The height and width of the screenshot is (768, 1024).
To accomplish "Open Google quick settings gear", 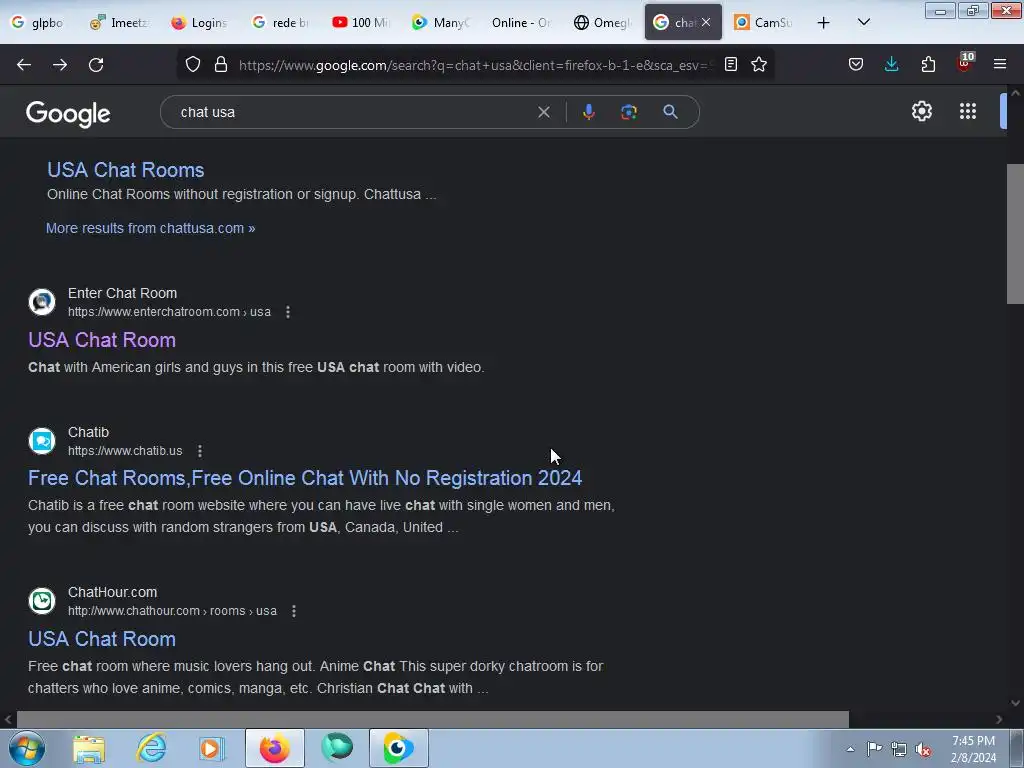I will tap(921, 111).
